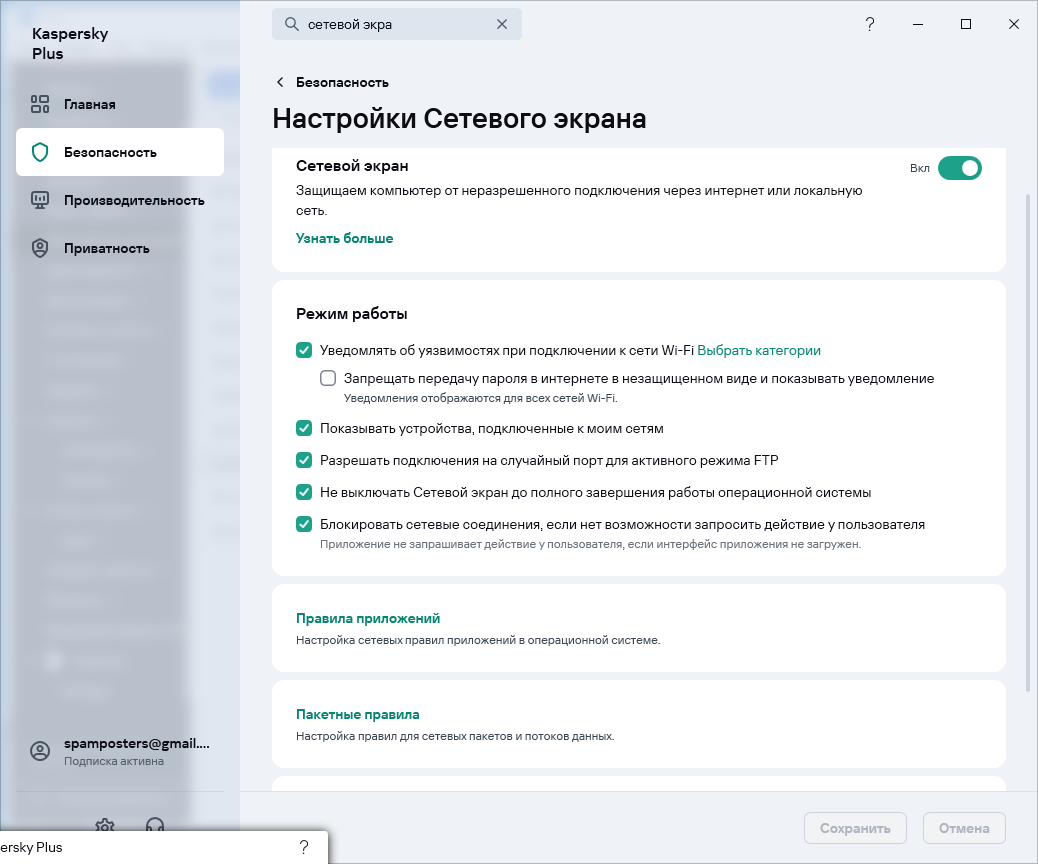Click the Выбрать категории link
Screen dimensions: 1038x864
tap(758, 350)
